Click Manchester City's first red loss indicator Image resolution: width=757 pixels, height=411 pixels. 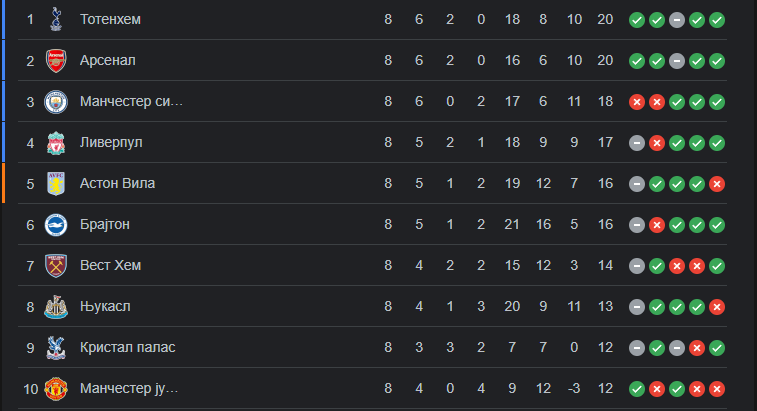pos(636,102)
